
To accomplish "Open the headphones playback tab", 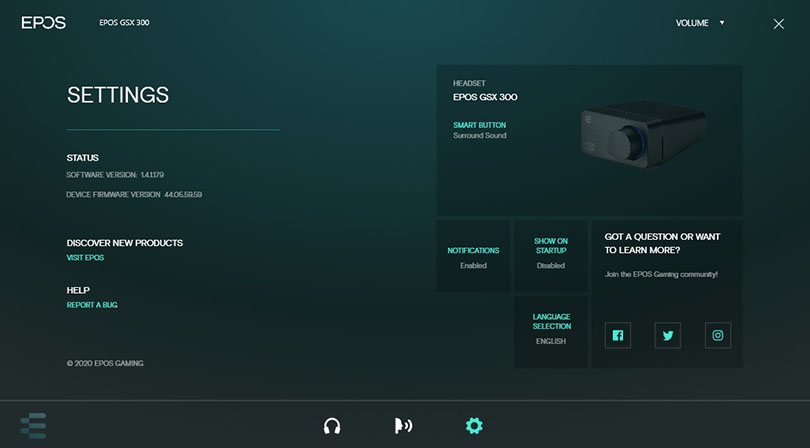I will pos(332,426).
